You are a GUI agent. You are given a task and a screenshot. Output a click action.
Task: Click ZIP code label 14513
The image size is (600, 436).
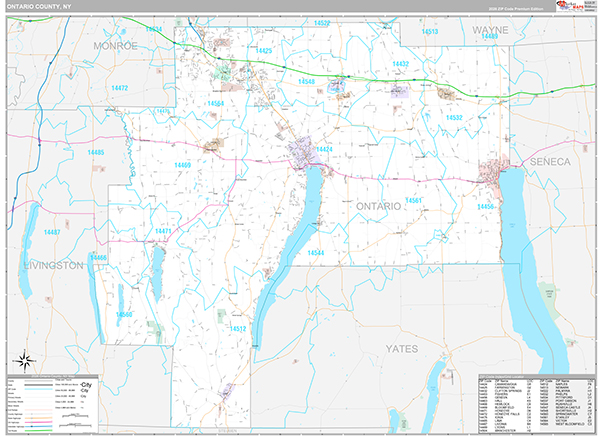pyautogui.click(x=429, y=31)
